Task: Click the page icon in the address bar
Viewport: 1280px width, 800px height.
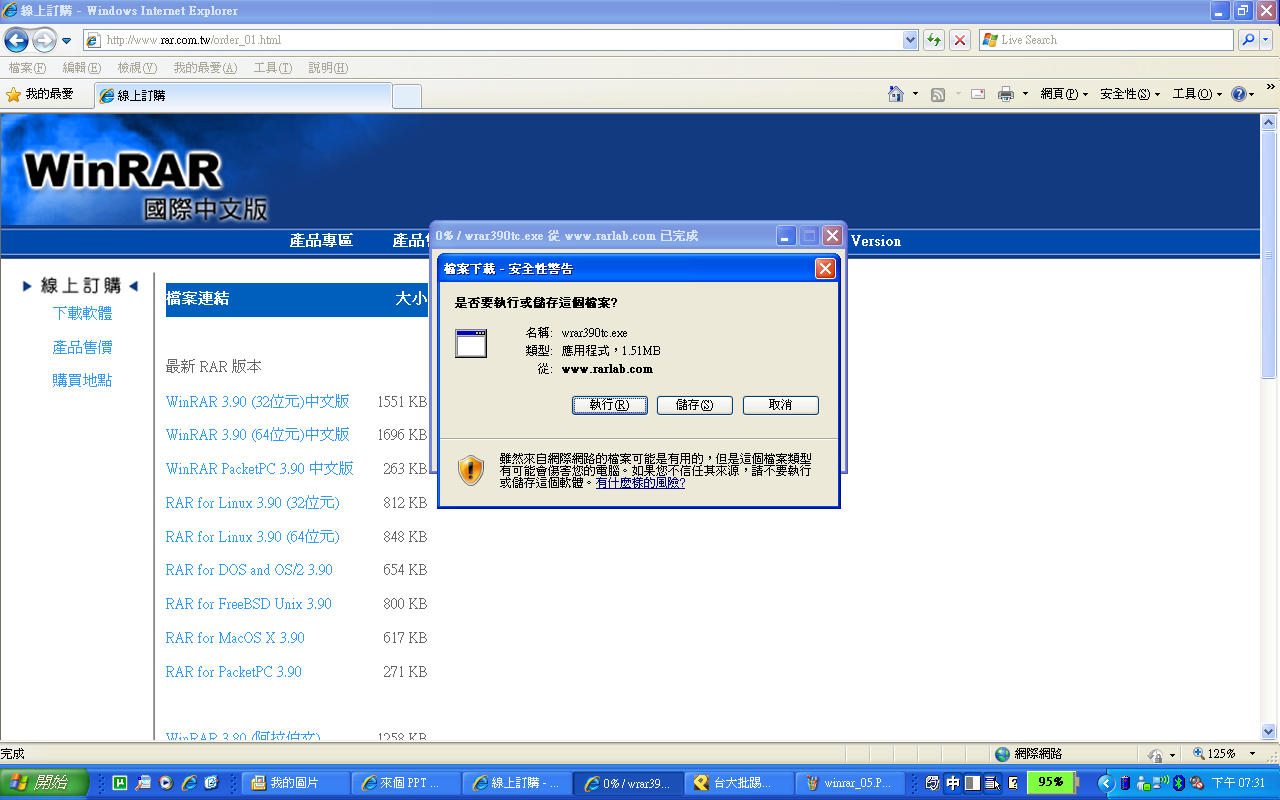Action: (93, 40)
